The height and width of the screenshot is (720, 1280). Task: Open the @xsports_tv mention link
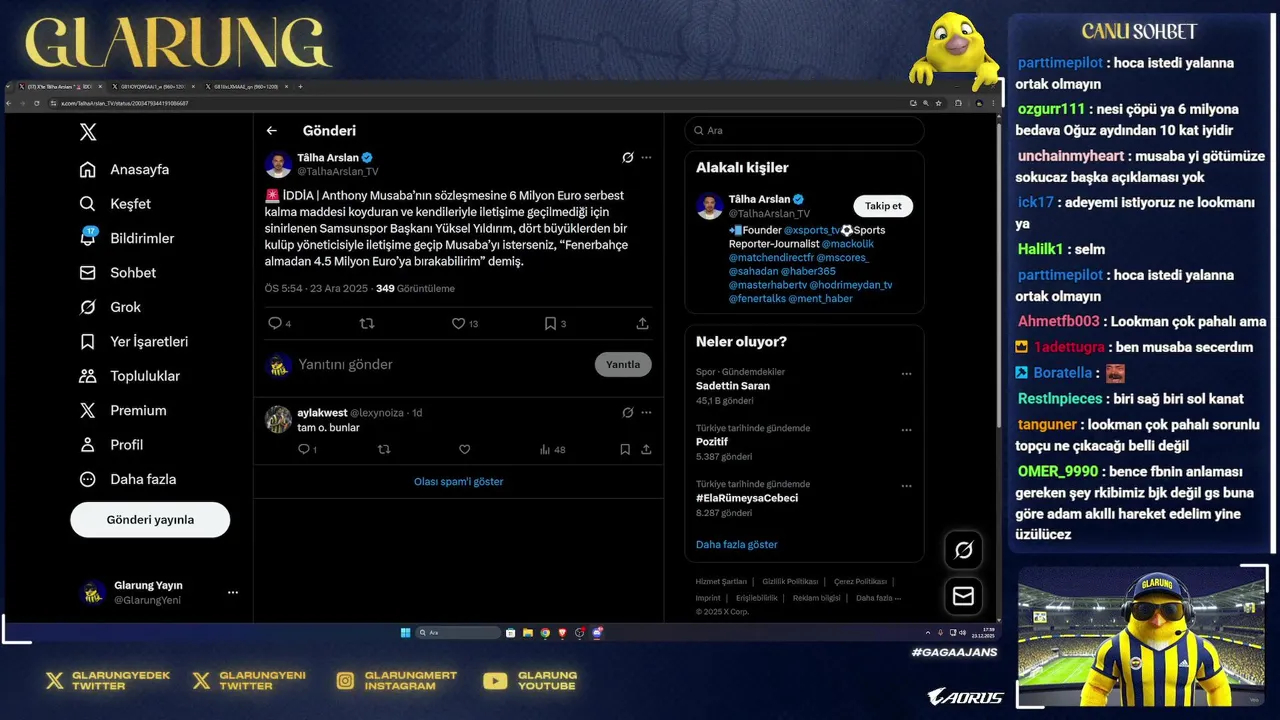pos(812,230)
